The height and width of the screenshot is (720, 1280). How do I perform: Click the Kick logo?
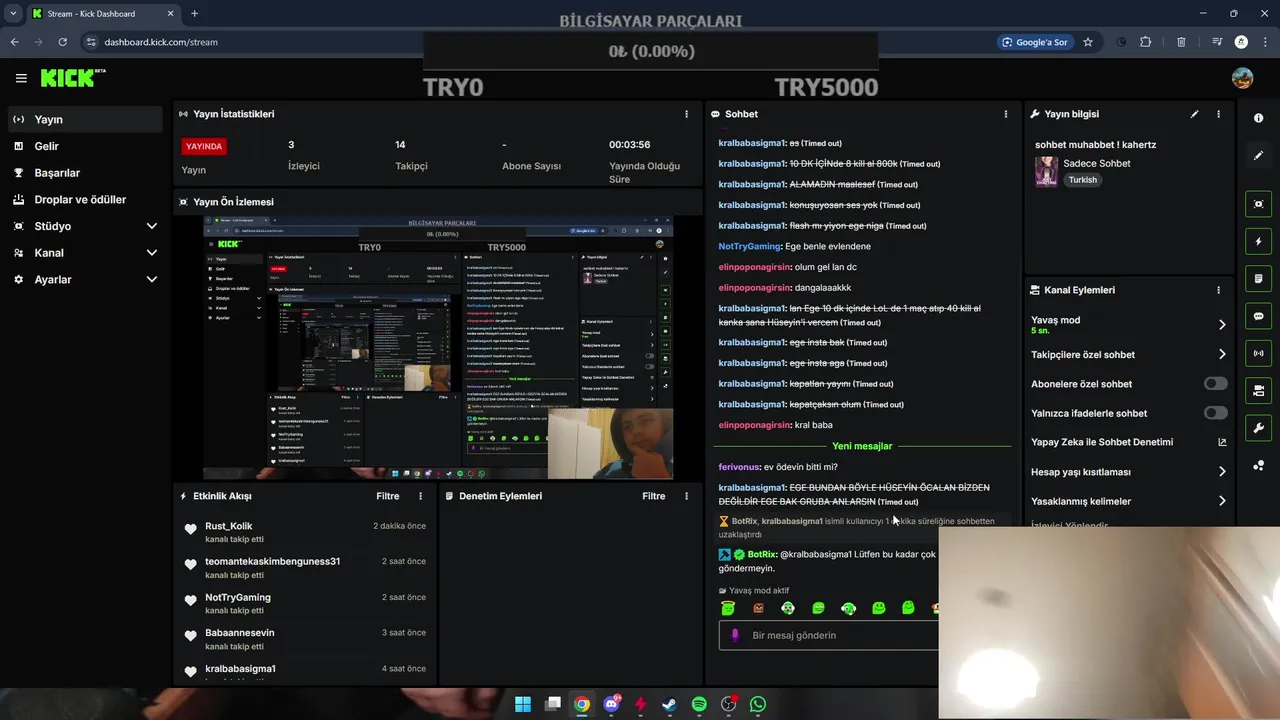coord(73,78)
